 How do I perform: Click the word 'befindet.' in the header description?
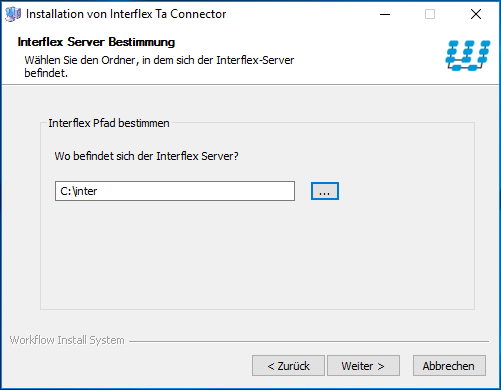click(46, 73)
